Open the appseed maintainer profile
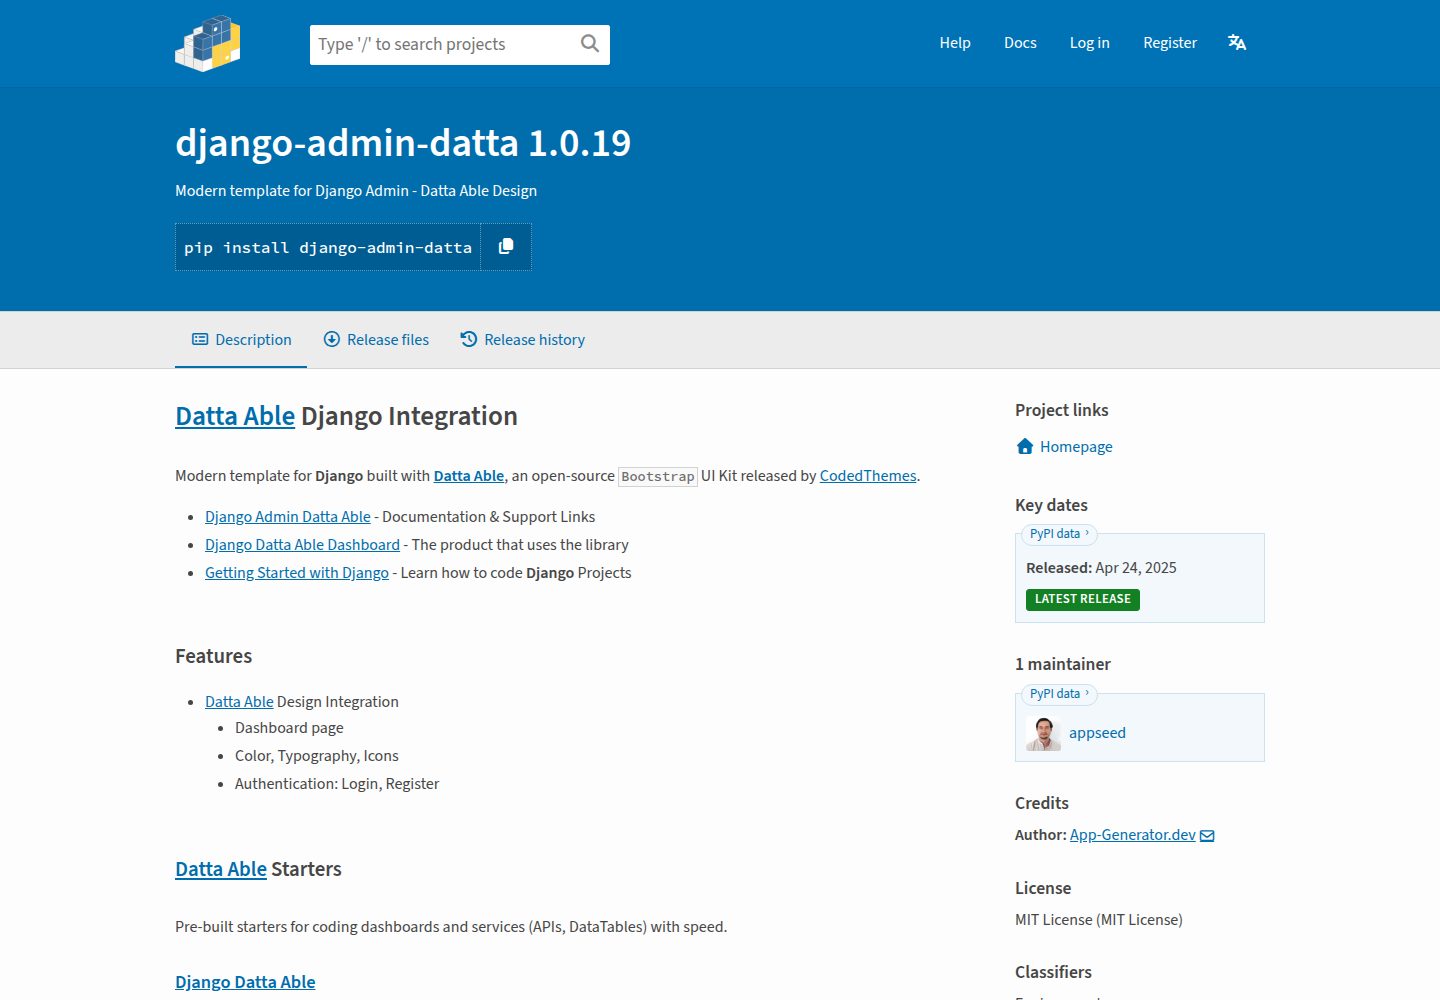The width and height of the screenshot is (1440, 1000). (1097, 733)
